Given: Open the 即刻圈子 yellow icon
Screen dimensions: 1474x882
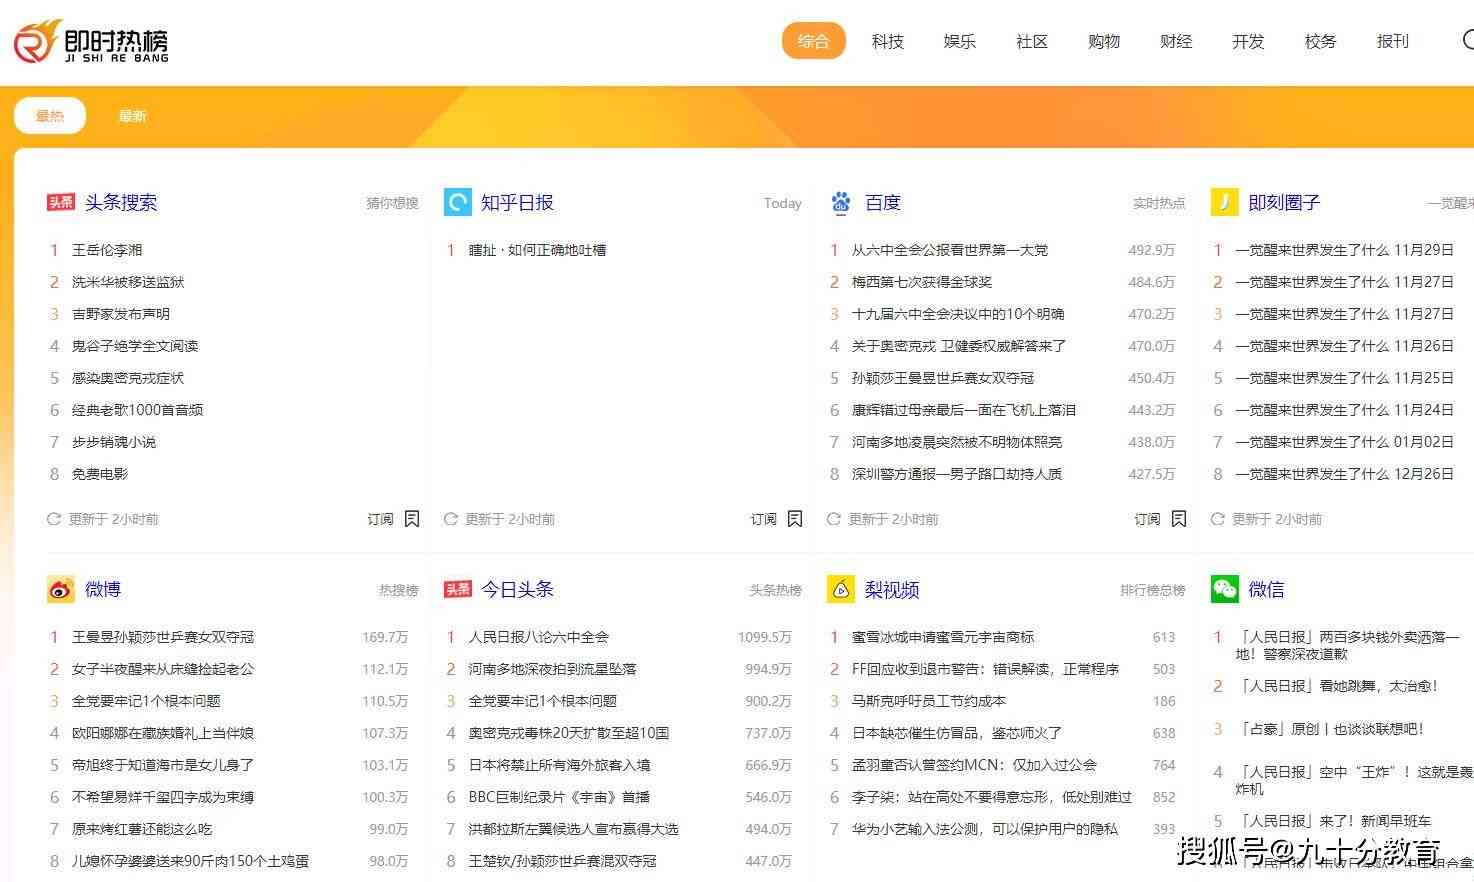Looking at the screenshot, I should (1224, 202).
